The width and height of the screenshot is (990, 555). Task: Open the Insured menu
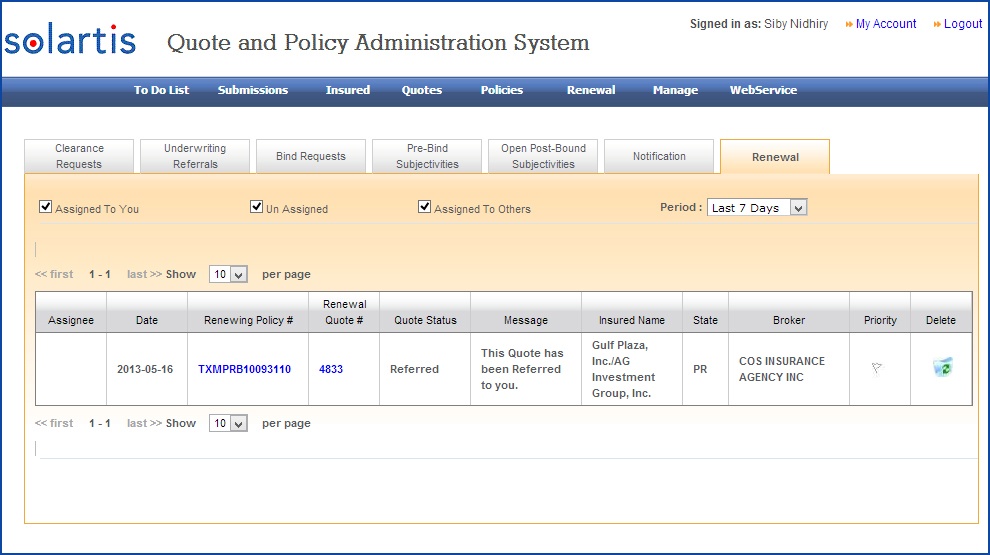coord(348,90)
